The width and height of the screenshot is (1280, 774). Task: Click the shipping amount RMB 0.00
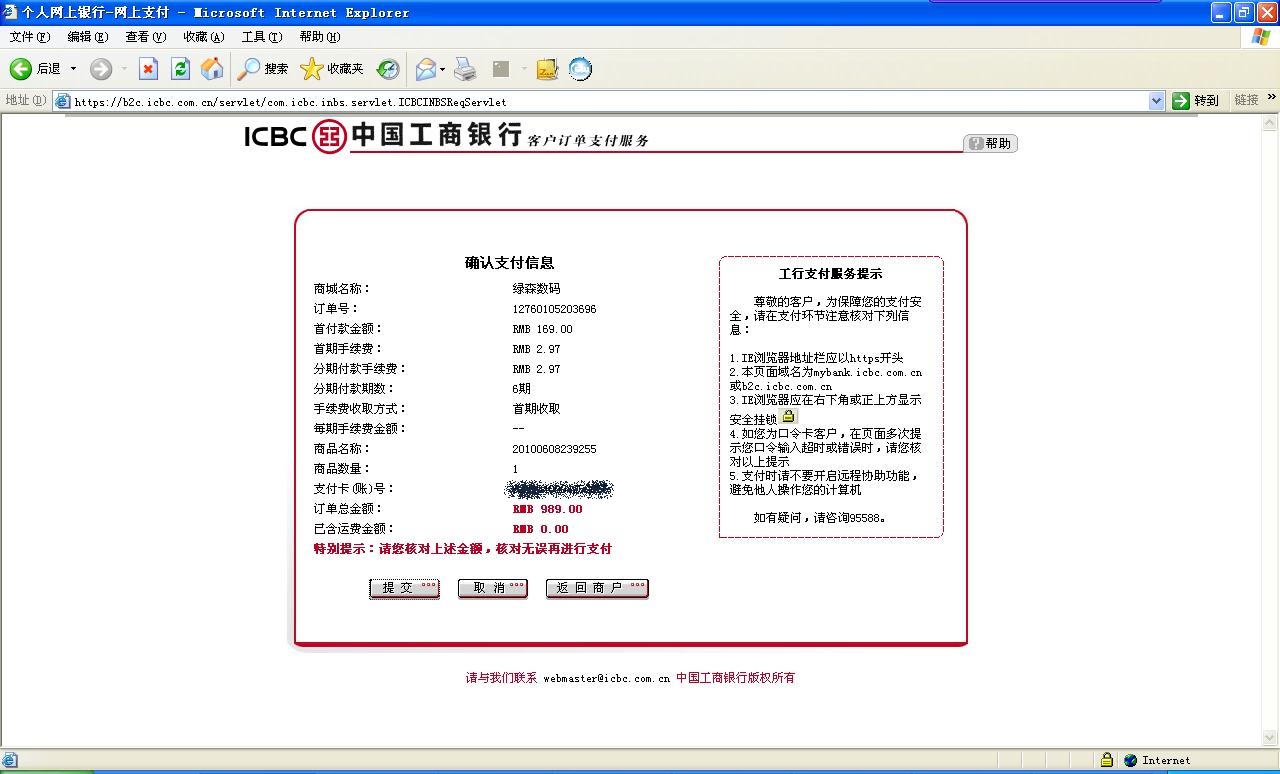click(540, 529)
